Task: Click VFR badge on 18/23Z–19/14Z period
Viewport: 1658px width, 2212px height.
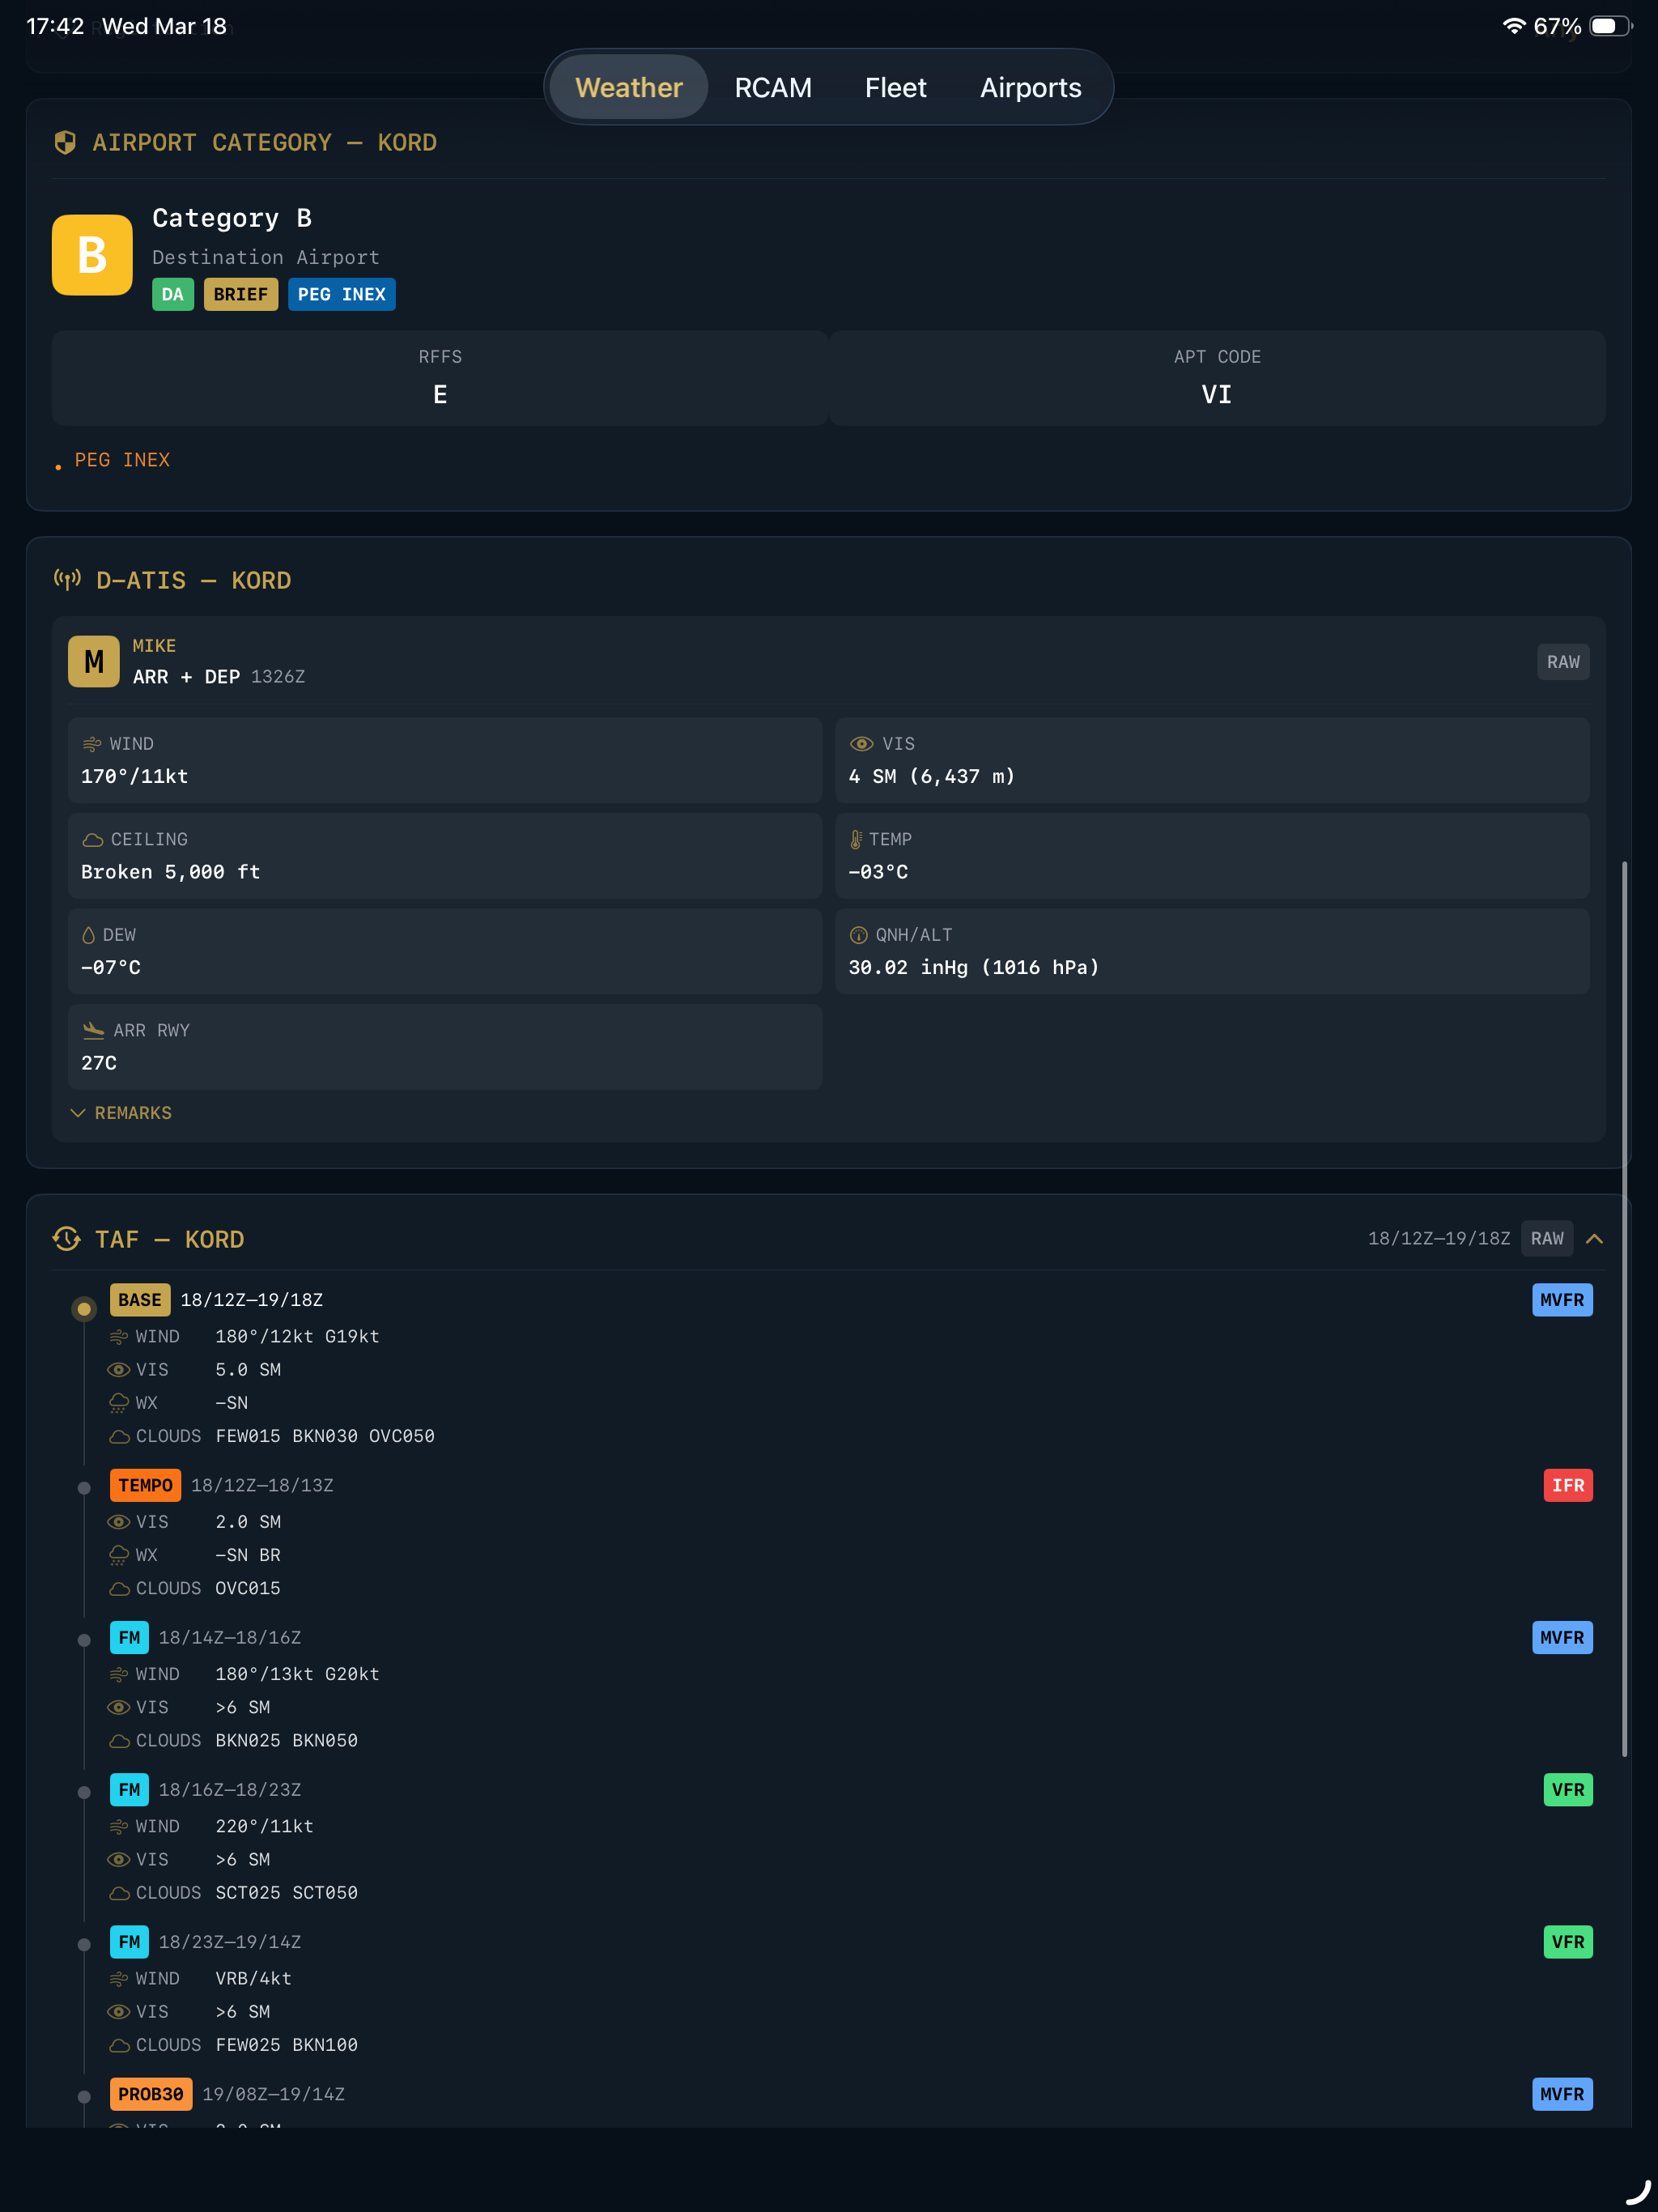Action: pyautogui.click(x=1568, y=1942)
